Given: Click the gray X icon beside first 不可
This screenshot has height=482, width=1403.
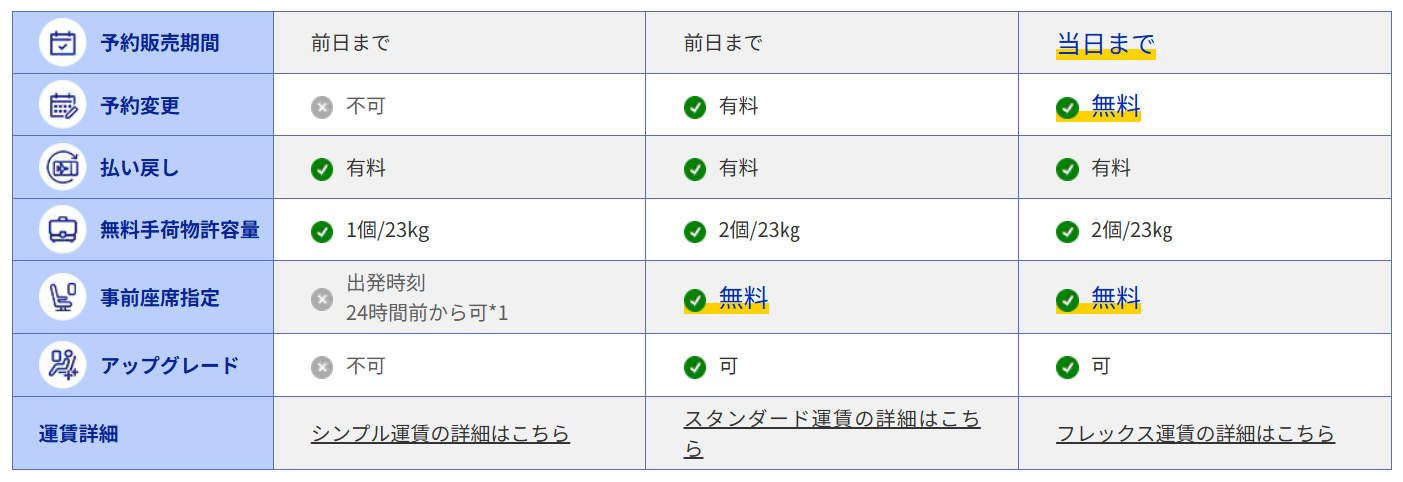Looking at the screenshot, I should pyautogui.click(x=321, y=107).
